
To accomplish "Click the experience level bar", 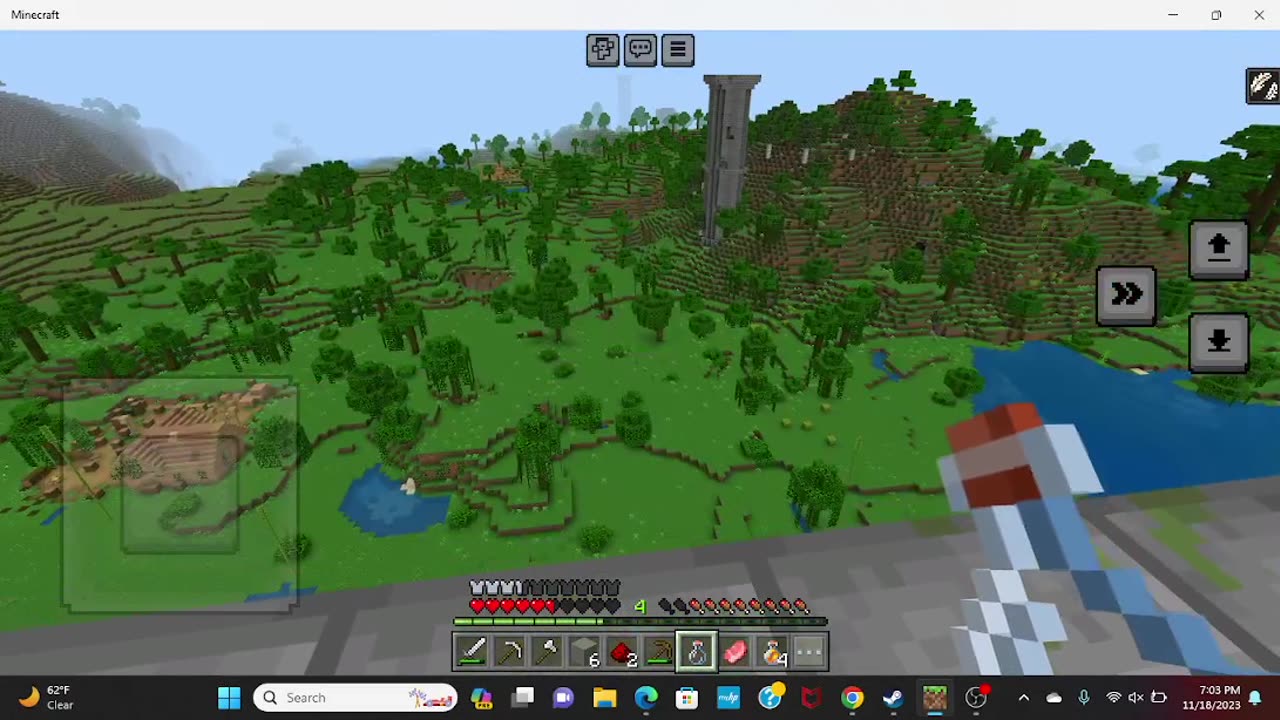I will (x=640, y=622).
